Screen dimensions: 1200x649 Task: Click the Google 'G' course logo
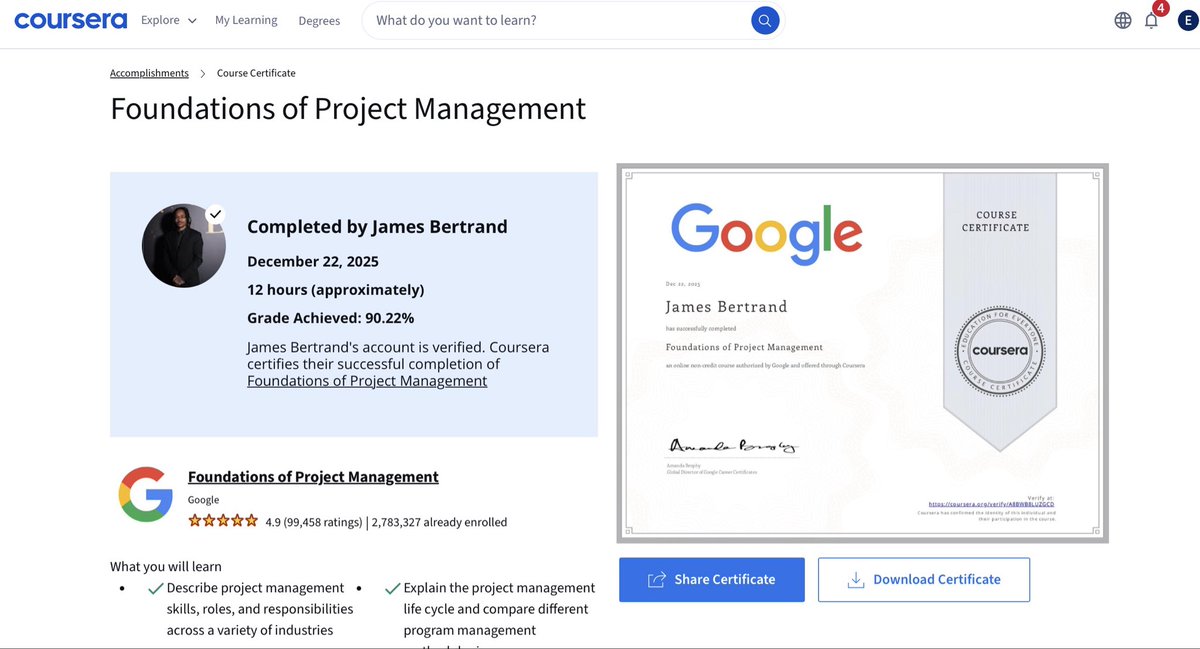[x=146, y=494]
